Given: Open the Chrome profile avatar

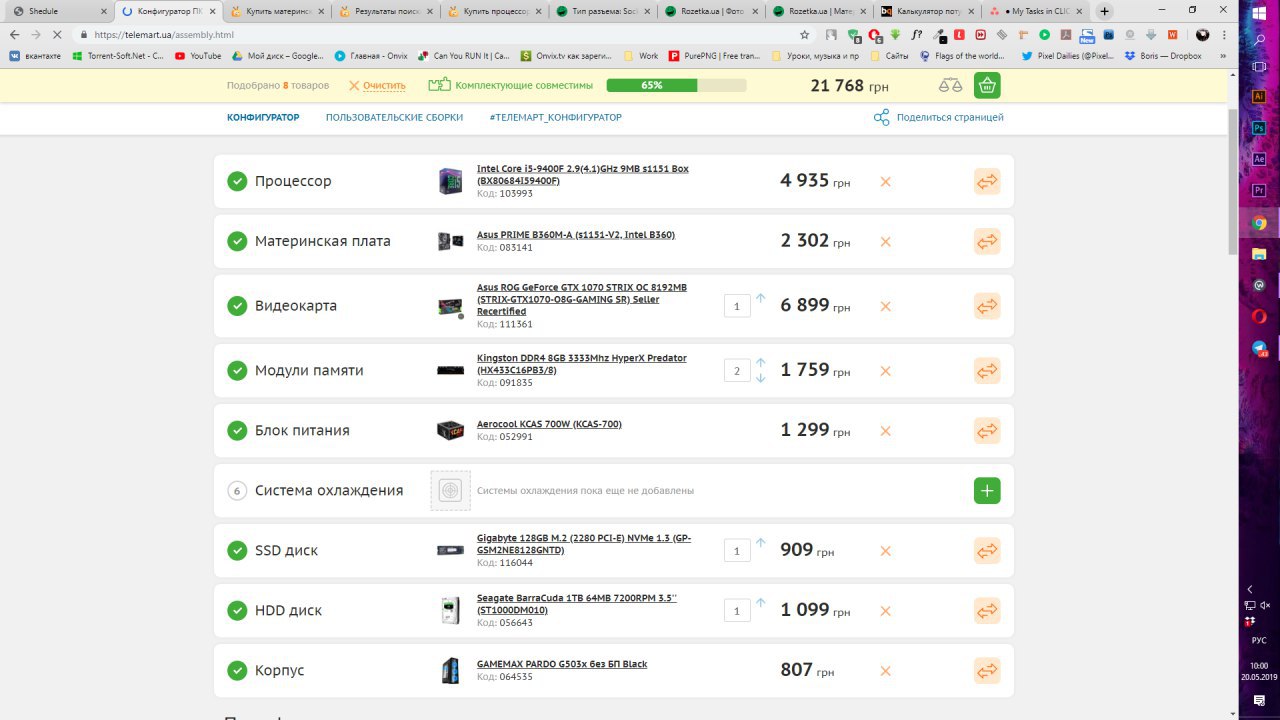Looking at the screenshot, I should [1202, 34].
